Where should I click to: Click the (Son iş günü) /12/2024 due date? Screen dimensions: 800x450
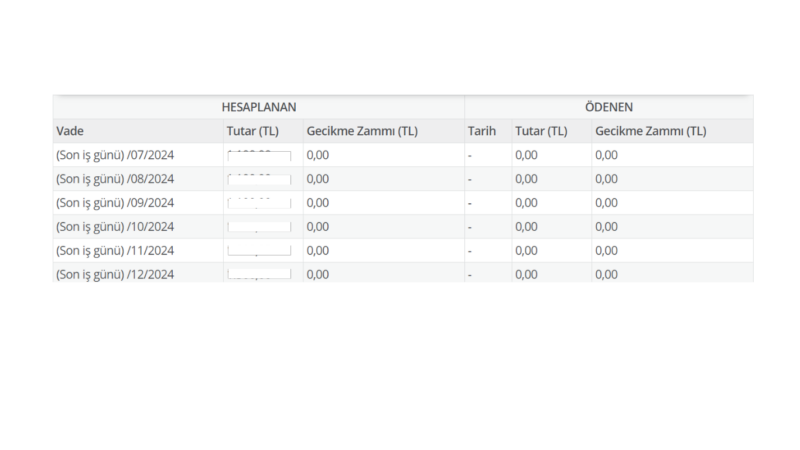(115, 274)
